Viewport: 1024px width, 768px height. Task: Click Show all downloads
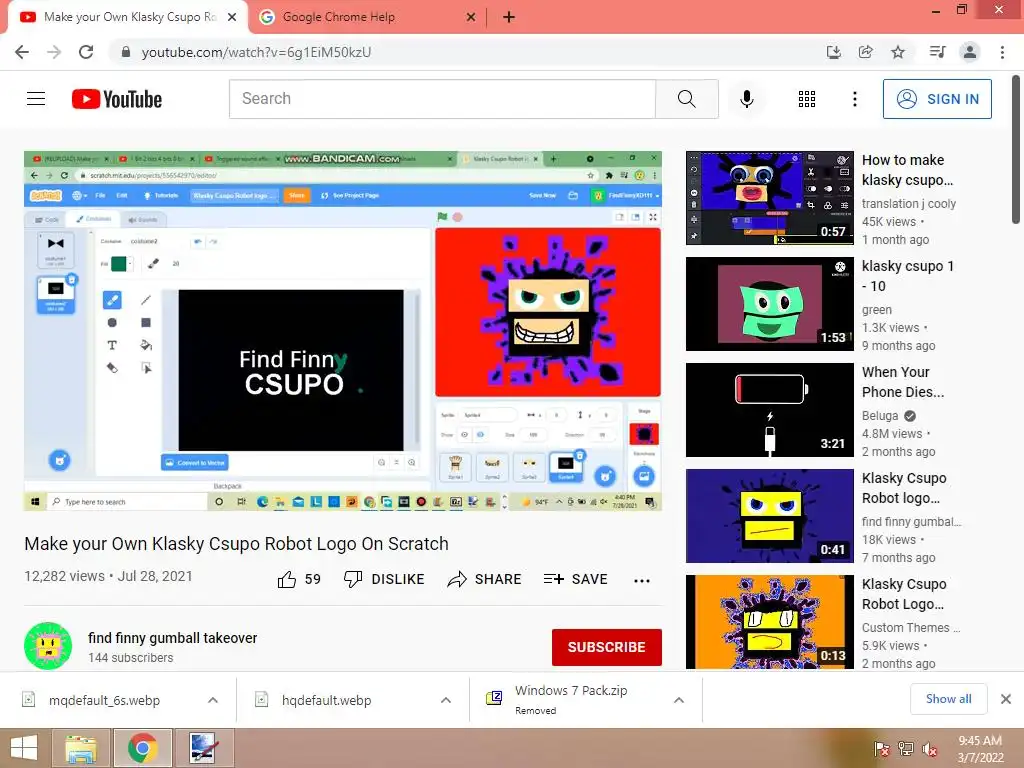click(948, 699)
